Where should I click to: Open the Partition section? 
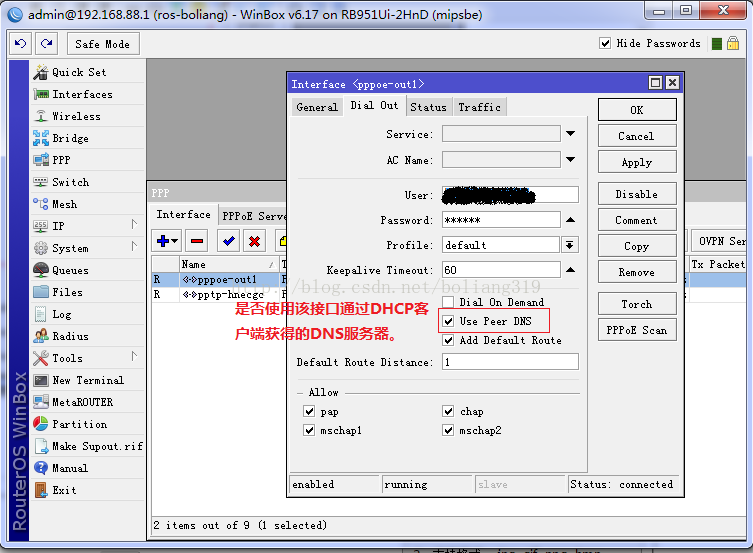[88, 424]
